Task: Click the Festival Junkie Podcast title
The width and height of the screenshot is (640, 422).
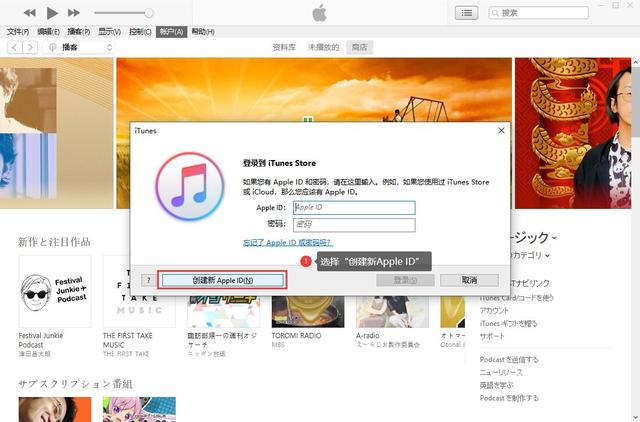Action: coord(41,340)
